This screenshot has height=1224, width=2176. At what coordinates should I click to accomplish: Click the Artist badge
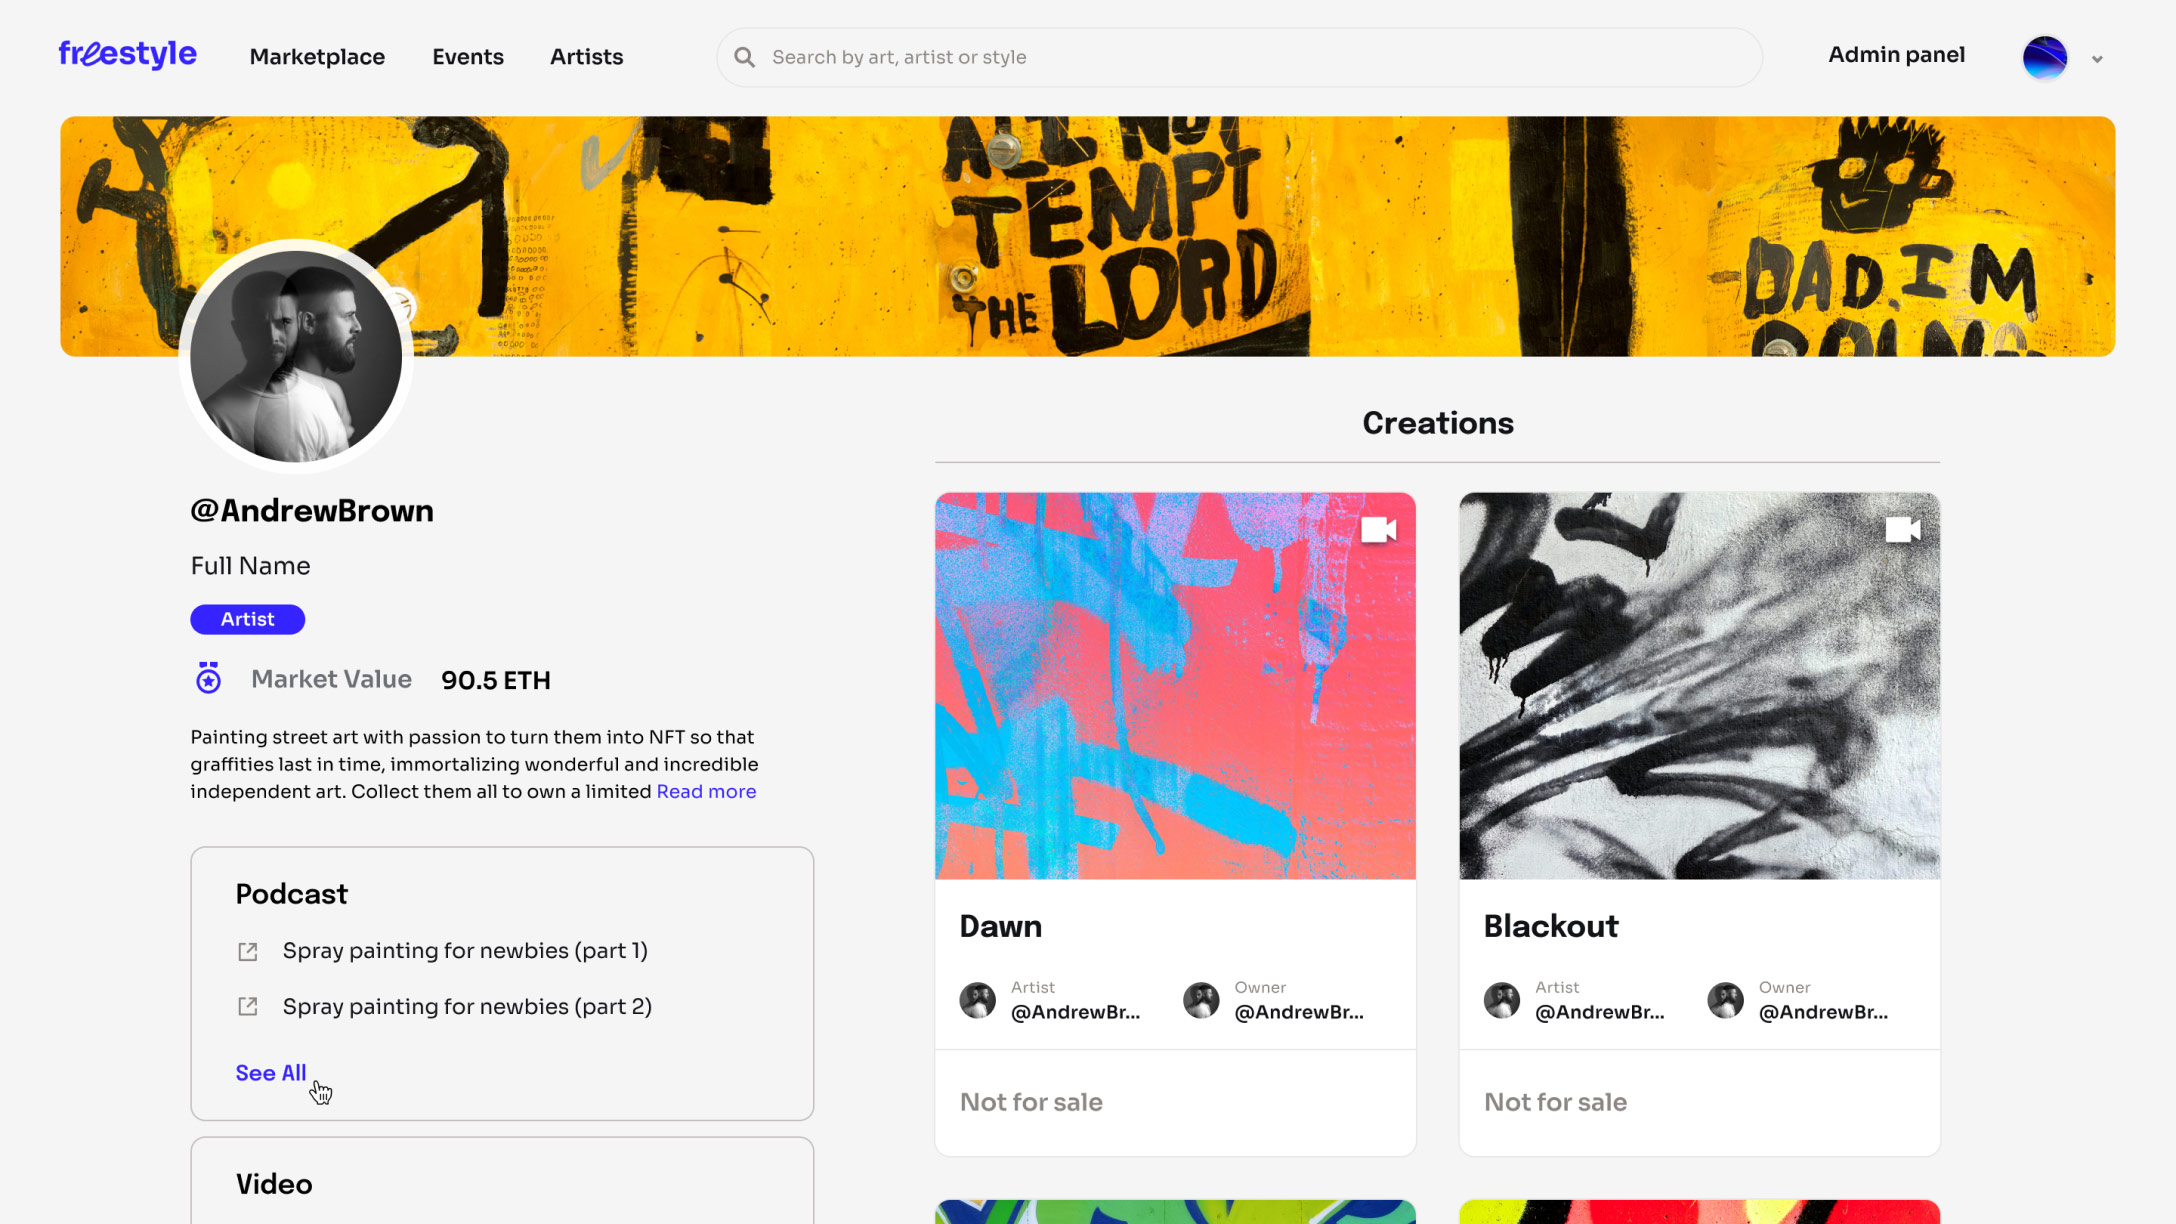coord(247,619)
